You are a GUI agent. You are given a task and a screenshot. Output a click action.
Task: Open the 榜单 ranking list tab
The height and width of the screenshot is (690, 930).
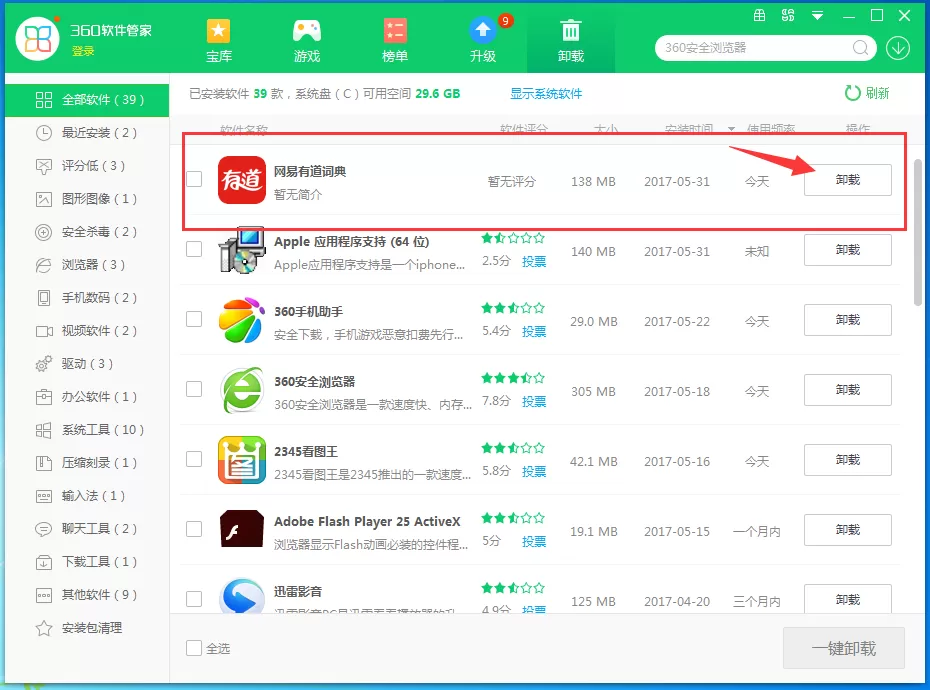[x=394, y=40]
